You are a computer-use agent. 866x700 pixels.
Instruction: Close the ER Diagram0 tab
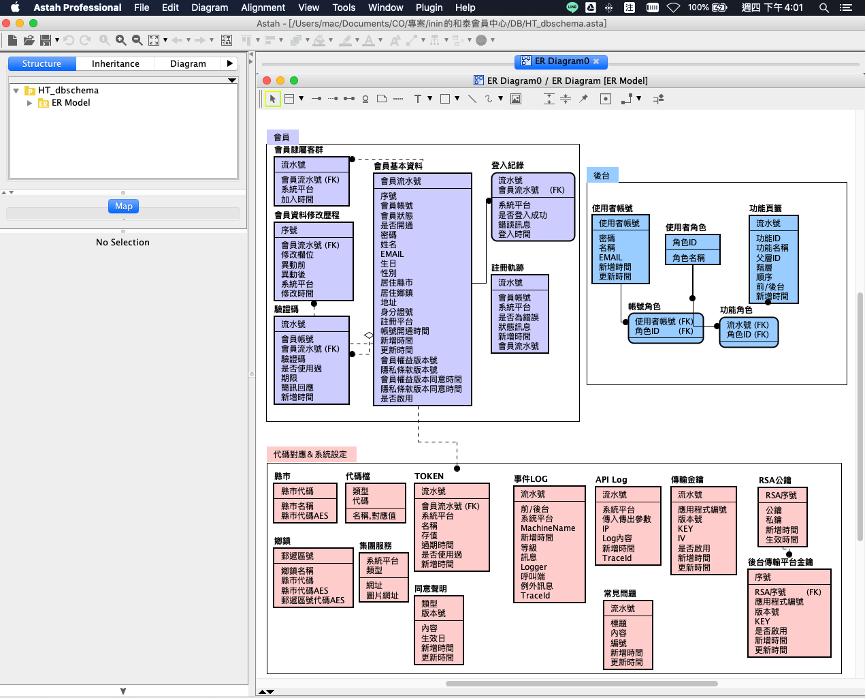pyautogui.click(x=596, y=61)
